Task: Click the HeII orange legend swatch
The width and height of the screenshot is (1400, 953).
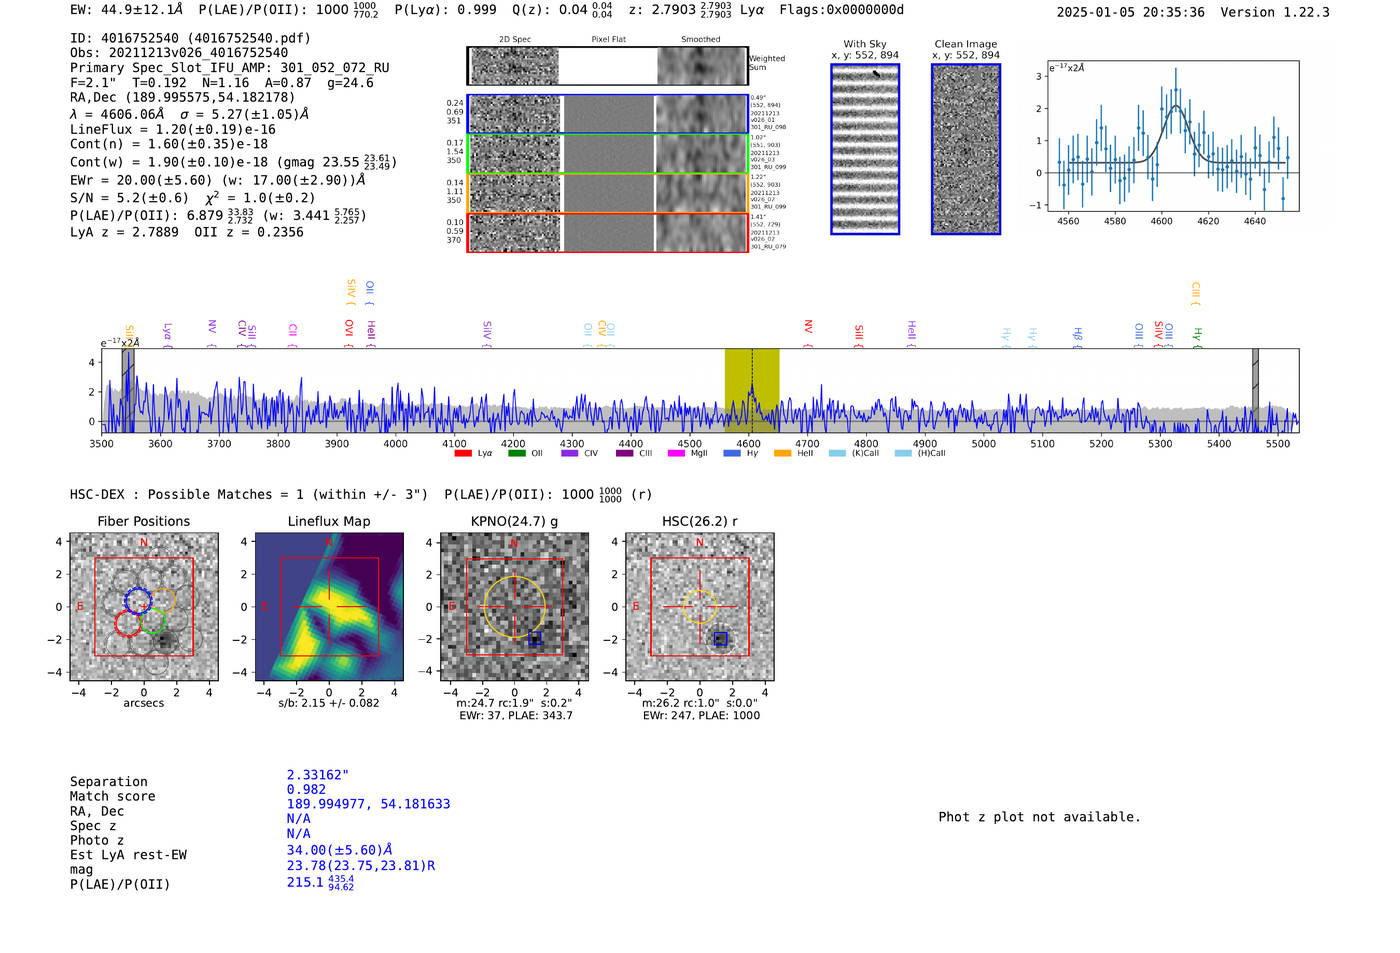Action: point(782,454)
